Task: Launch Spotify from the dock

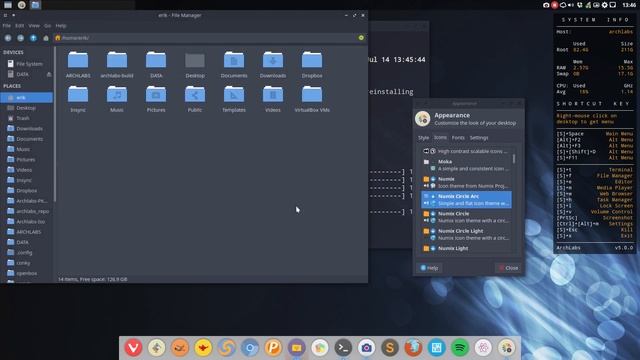Action: tap(460, 348)
